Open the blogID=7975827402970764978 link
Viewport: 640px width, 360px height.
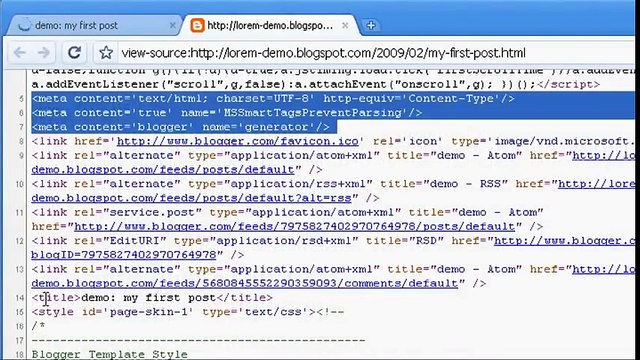[x=124, y=255]
